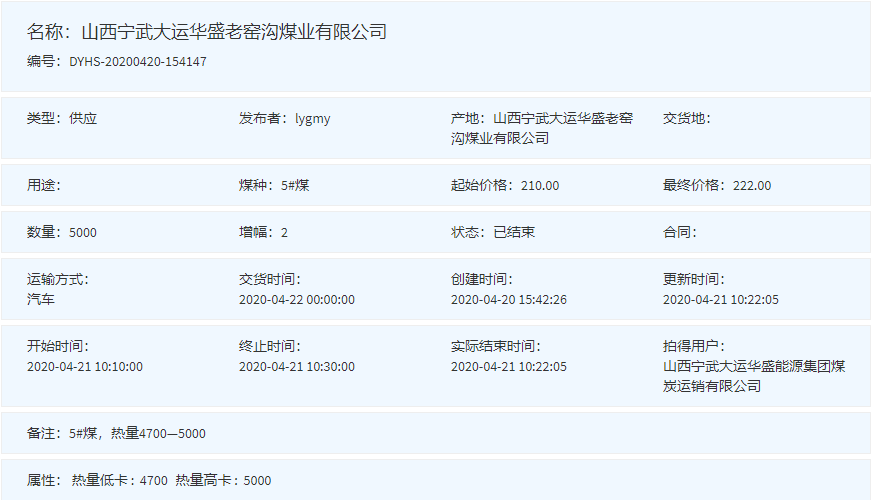Click the 用途 label
This screenshot has width=871, height=500.
(x=43, y=185)
